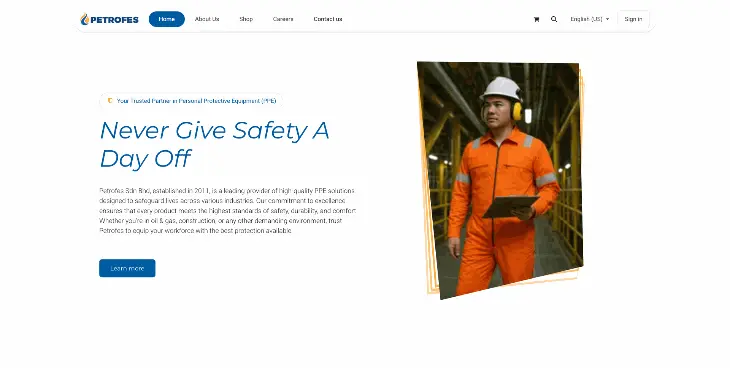This screenshot has height=368, width=730.
Task: Navigate to Careers
Action: coord(283,19)
